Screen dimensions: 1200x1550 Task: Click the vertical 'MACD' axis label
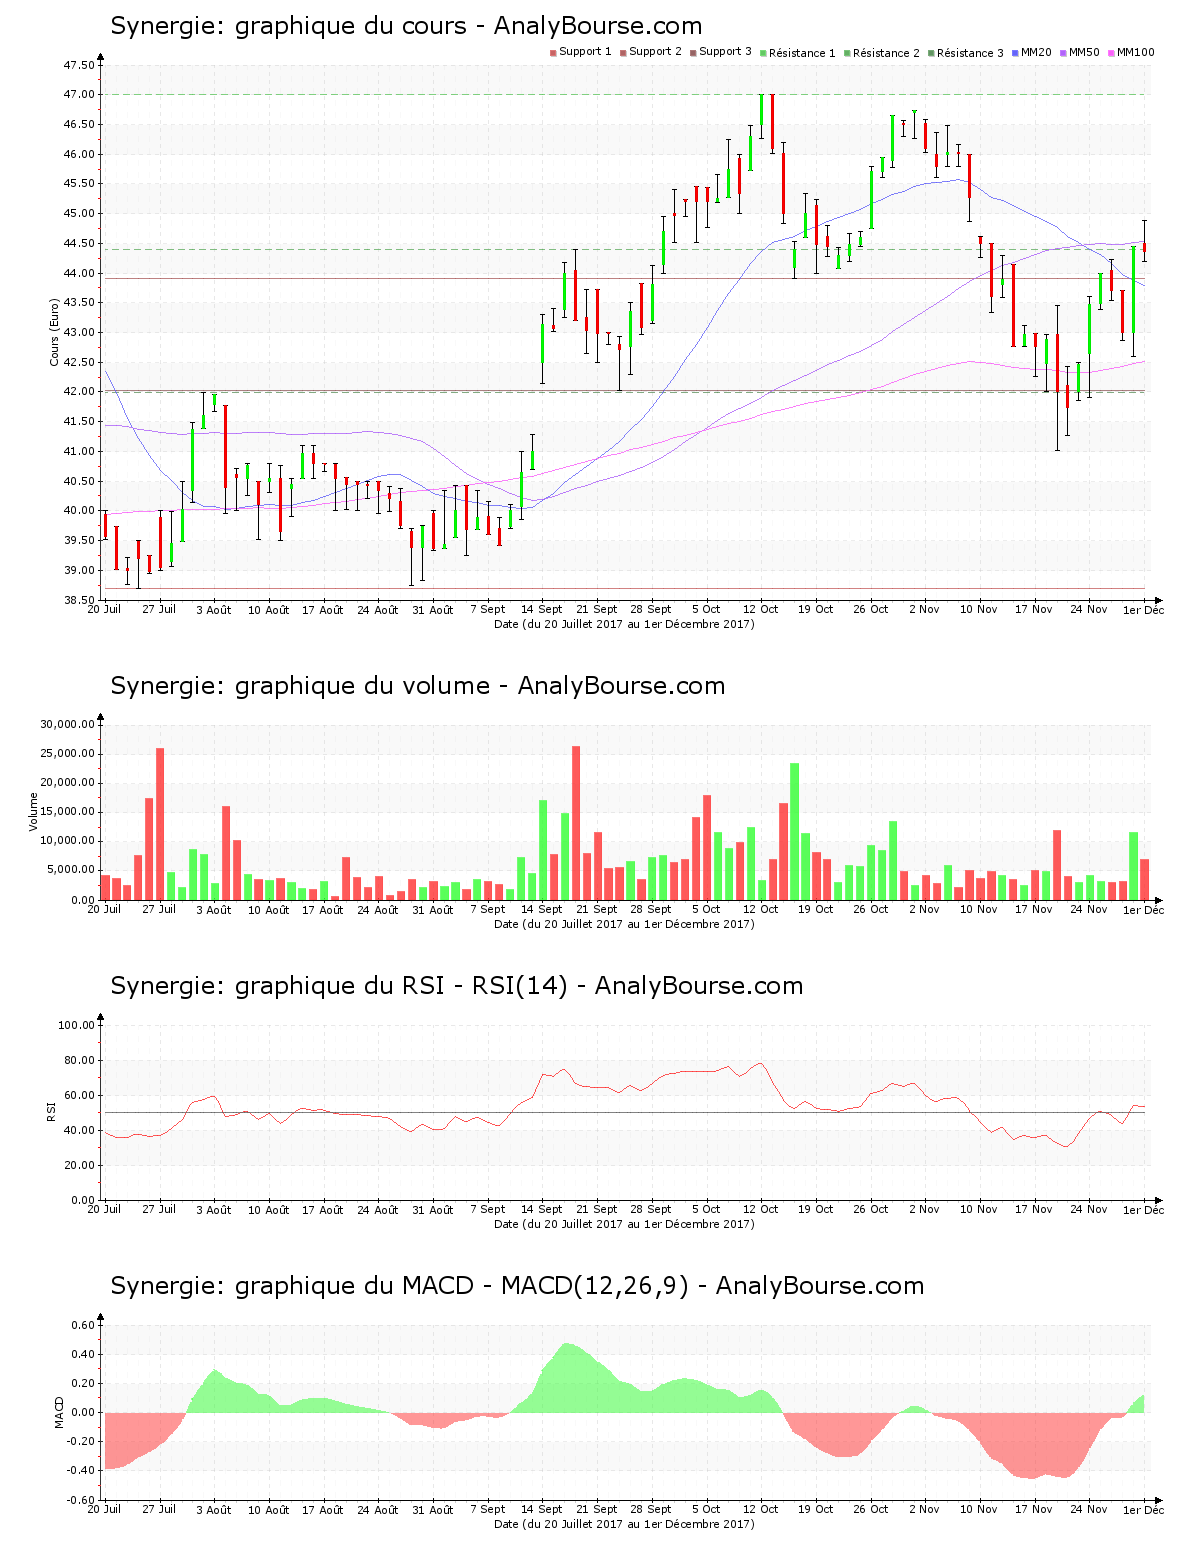59,1412
